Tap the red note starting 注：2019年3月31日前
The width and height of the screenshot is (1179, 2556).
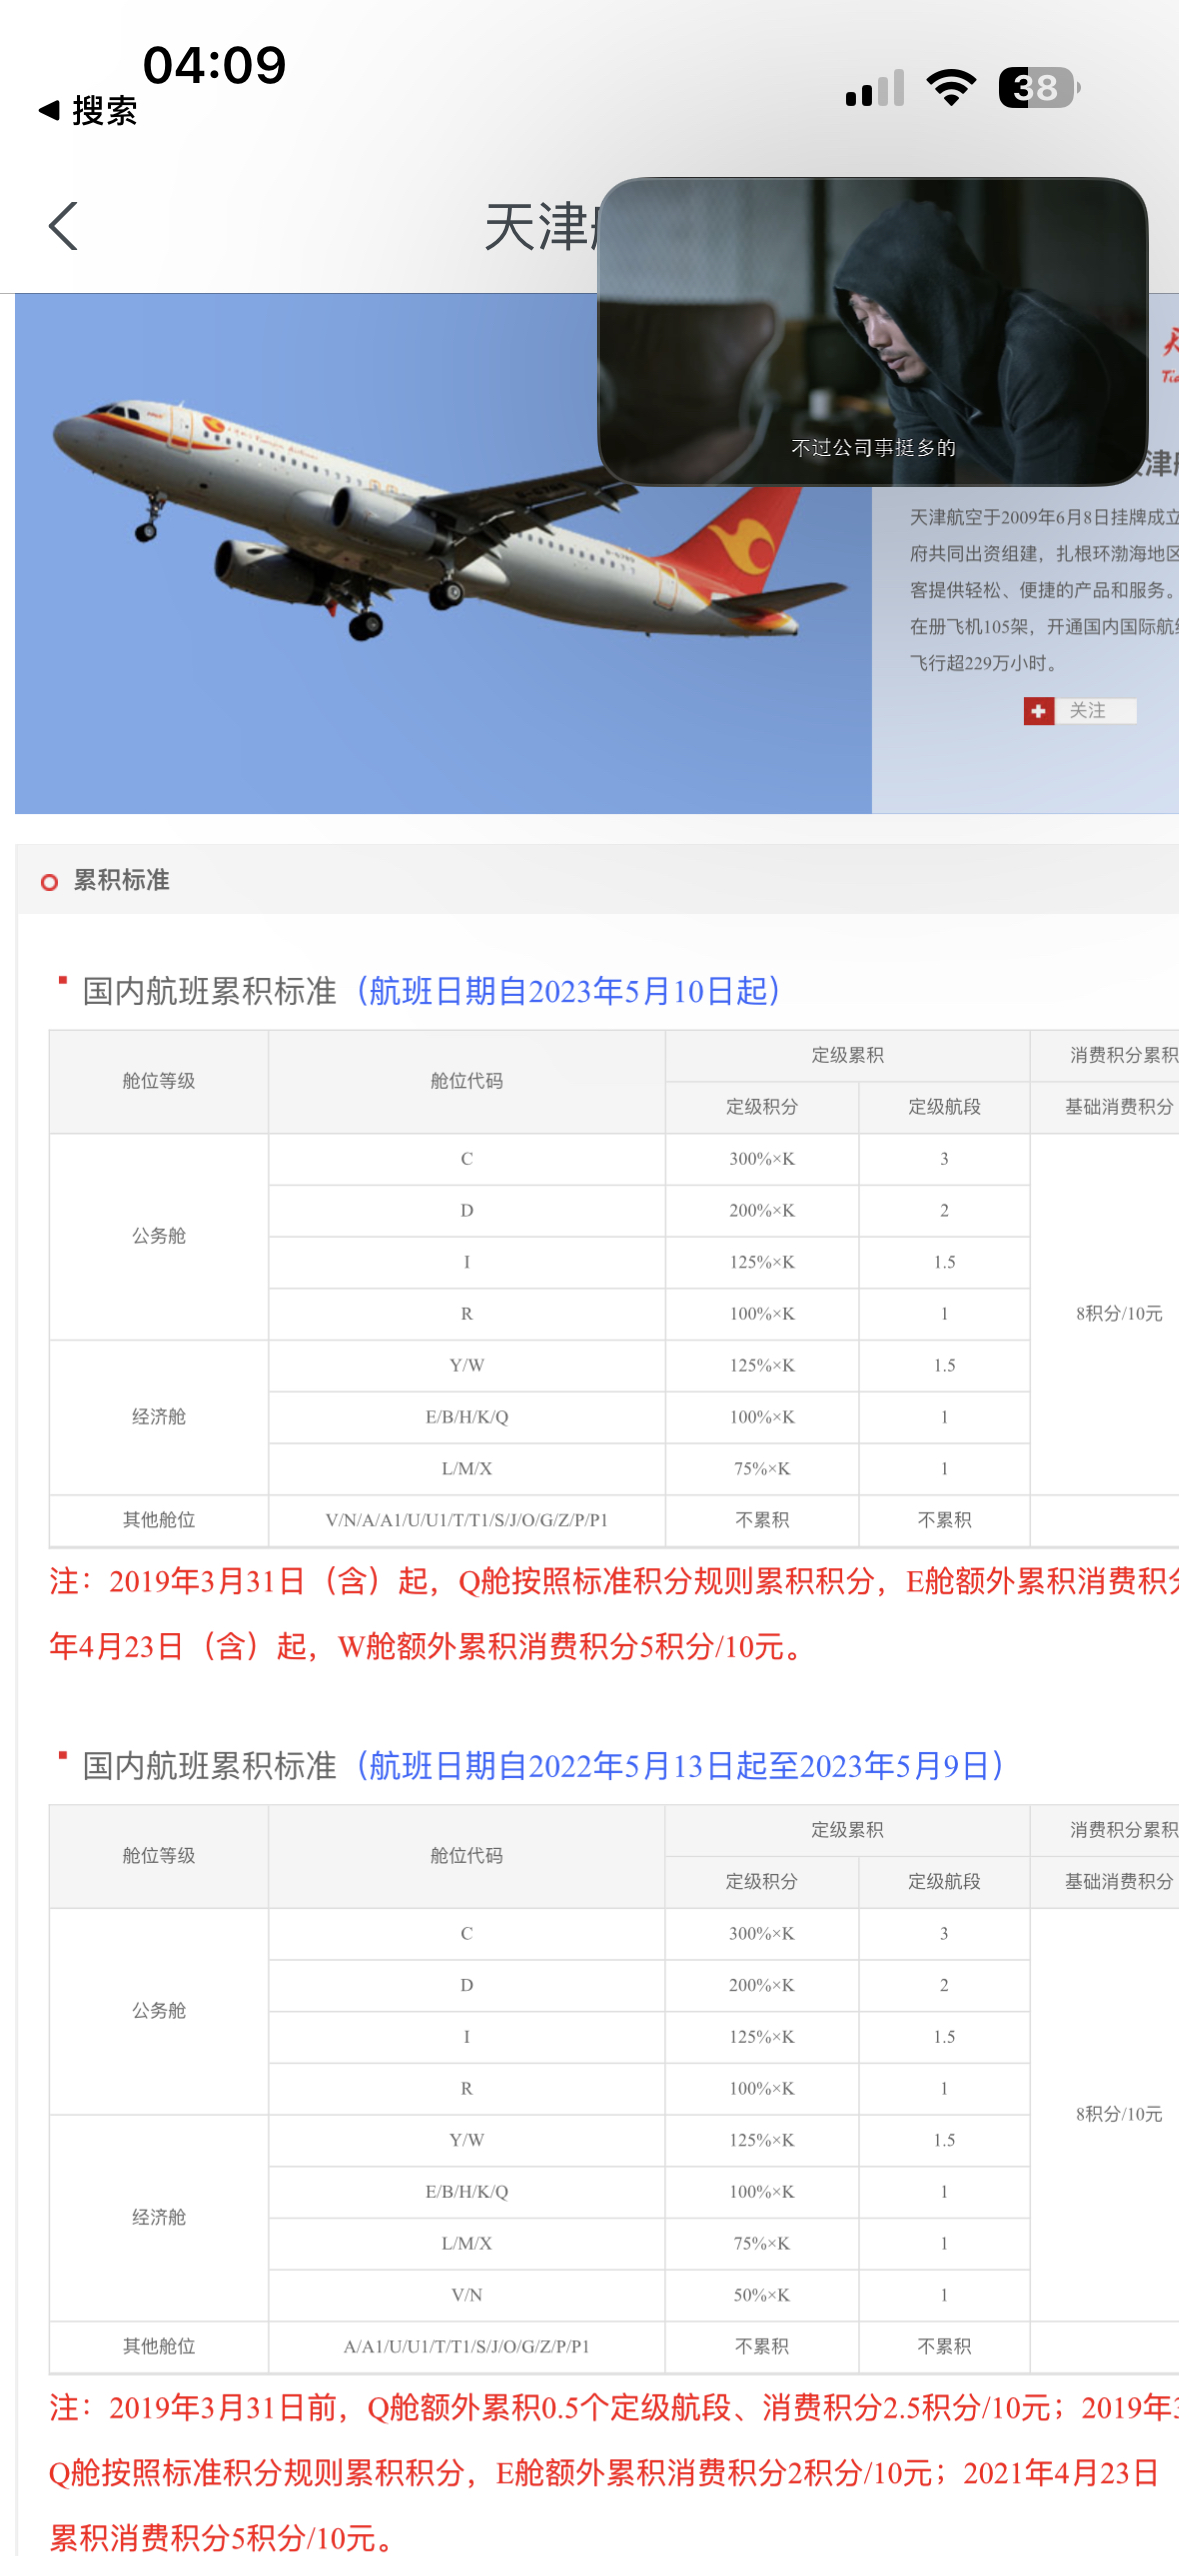coord(614,2473)
